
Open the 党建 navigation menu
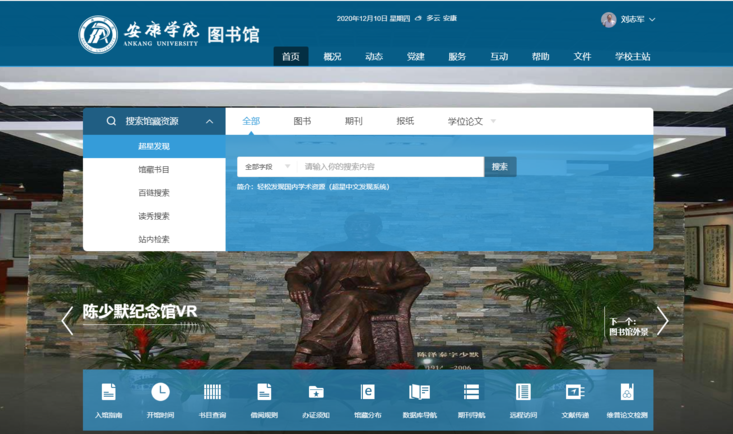click(x=416, y=57)
